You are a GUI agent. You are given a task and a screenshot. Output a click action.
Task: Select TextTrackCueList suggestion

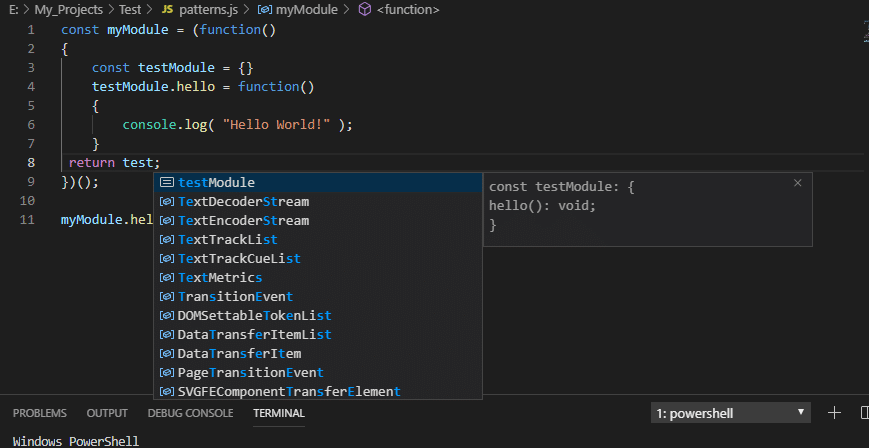point(318,258)
